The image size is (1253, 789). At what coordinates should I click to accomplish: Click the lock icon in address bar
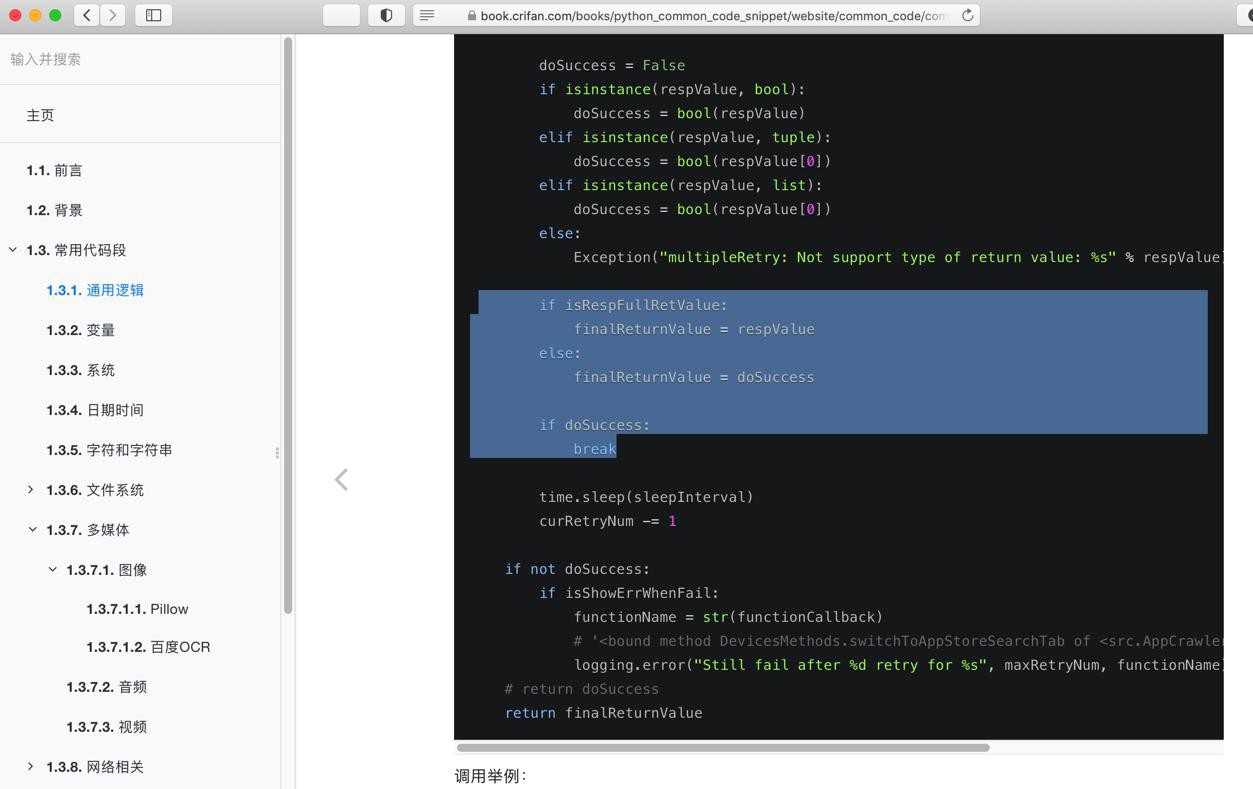472,16
